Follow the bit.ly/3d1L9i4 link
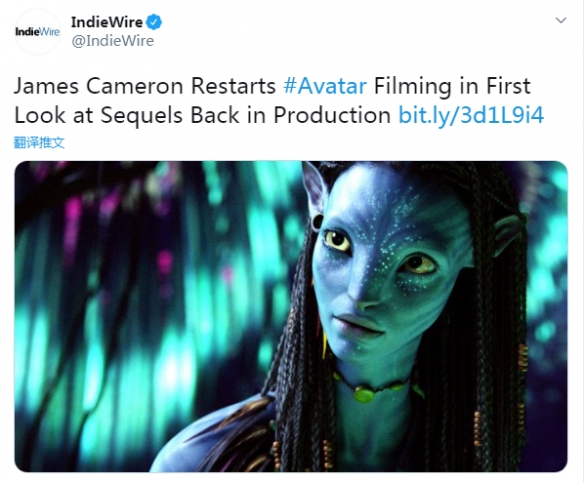The image size is (584, 482). coord(471,115)
